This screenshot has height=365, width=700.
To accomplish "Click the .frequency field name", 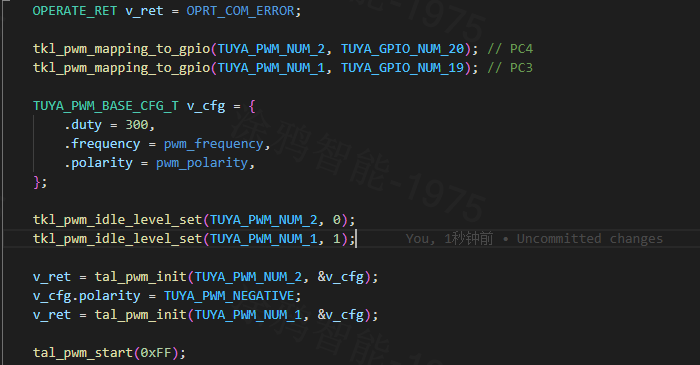I will point(102,144).
